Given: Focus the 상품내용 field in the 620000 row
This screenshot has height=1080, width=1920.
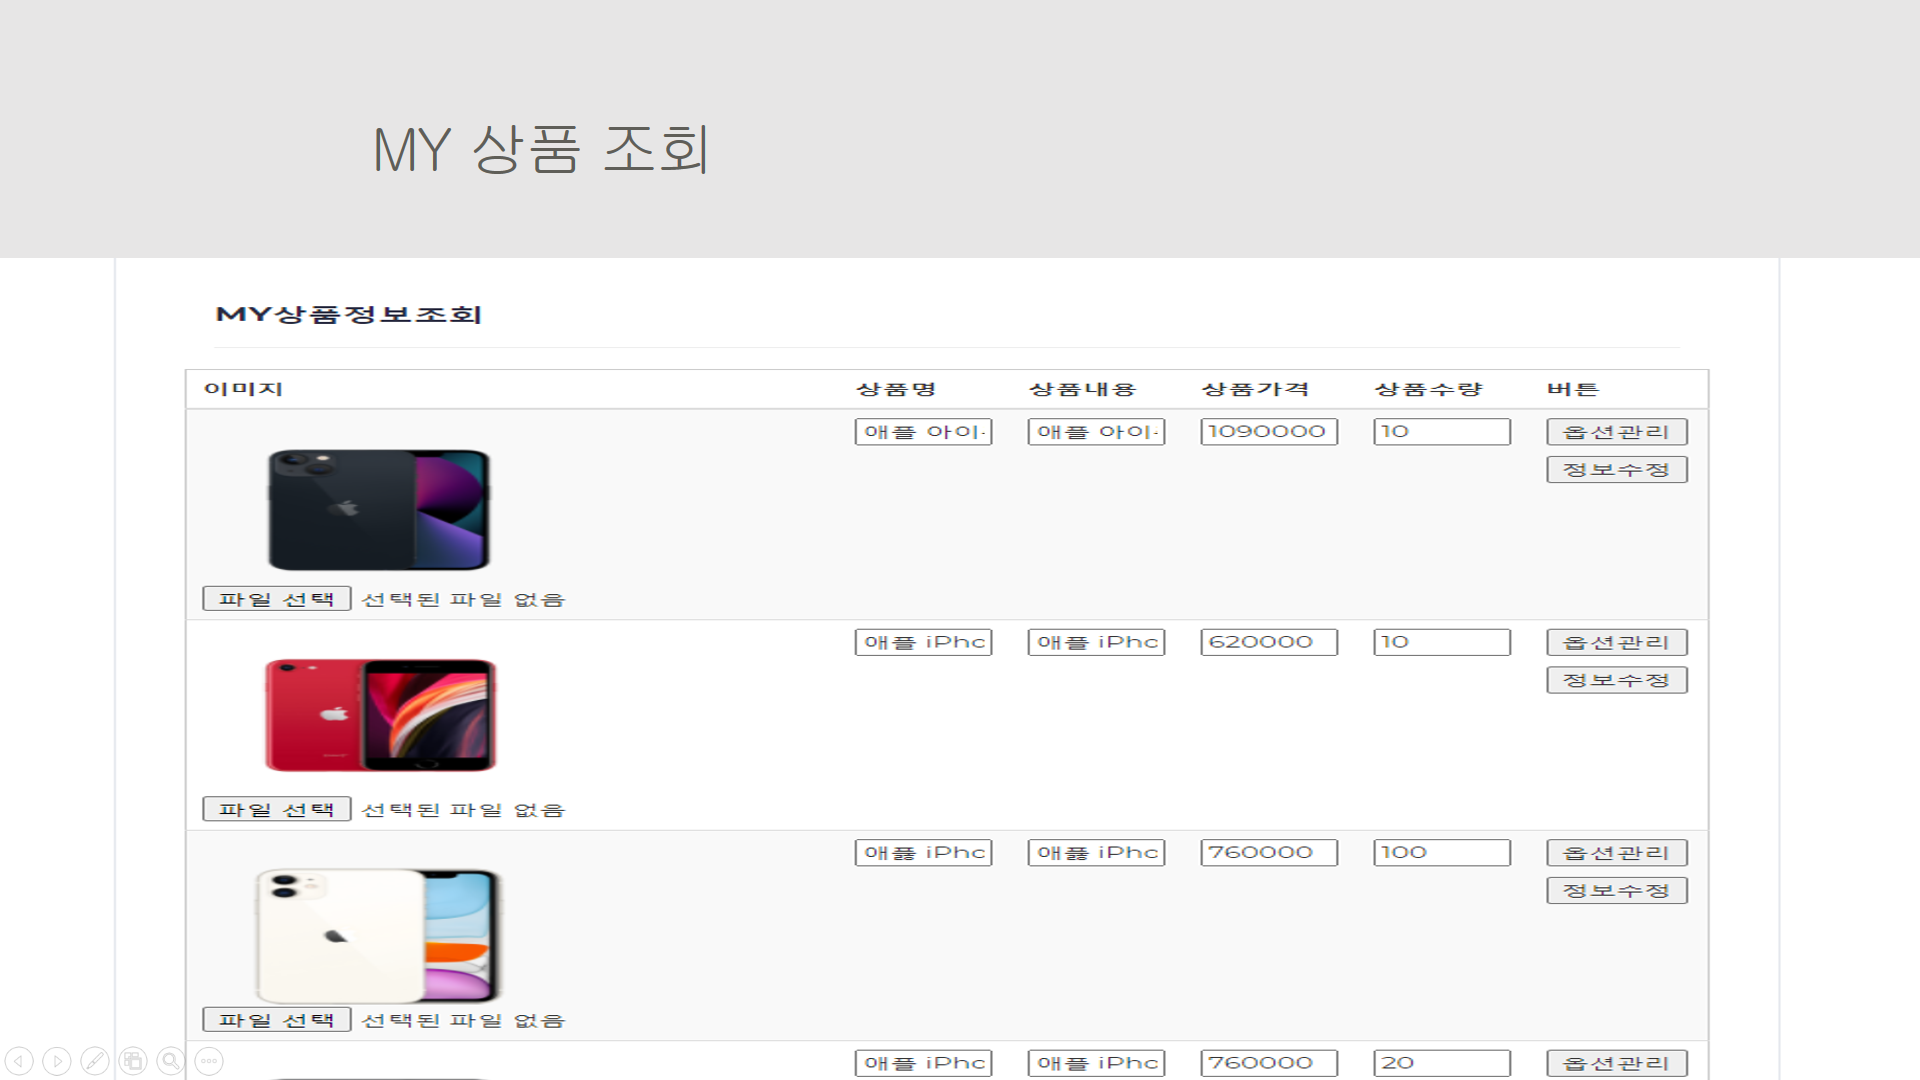Looking at the screenshot, I should pyautogui.click(x=1096, y=642).
